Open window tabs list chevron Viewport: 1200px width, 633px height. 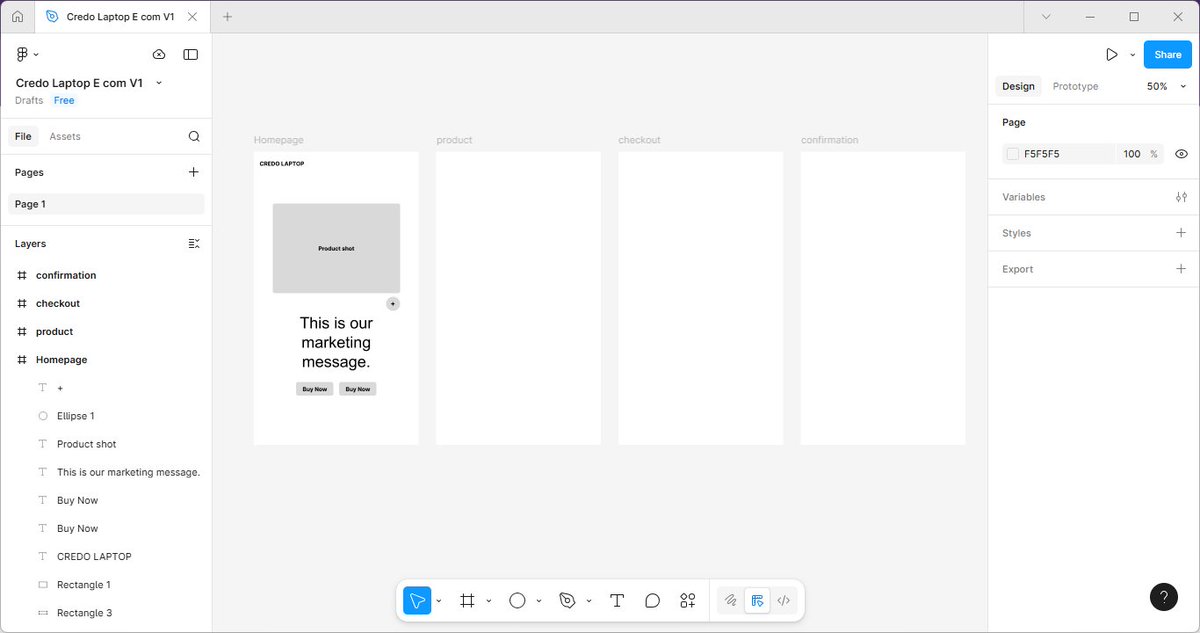[x=1046, y=17]
